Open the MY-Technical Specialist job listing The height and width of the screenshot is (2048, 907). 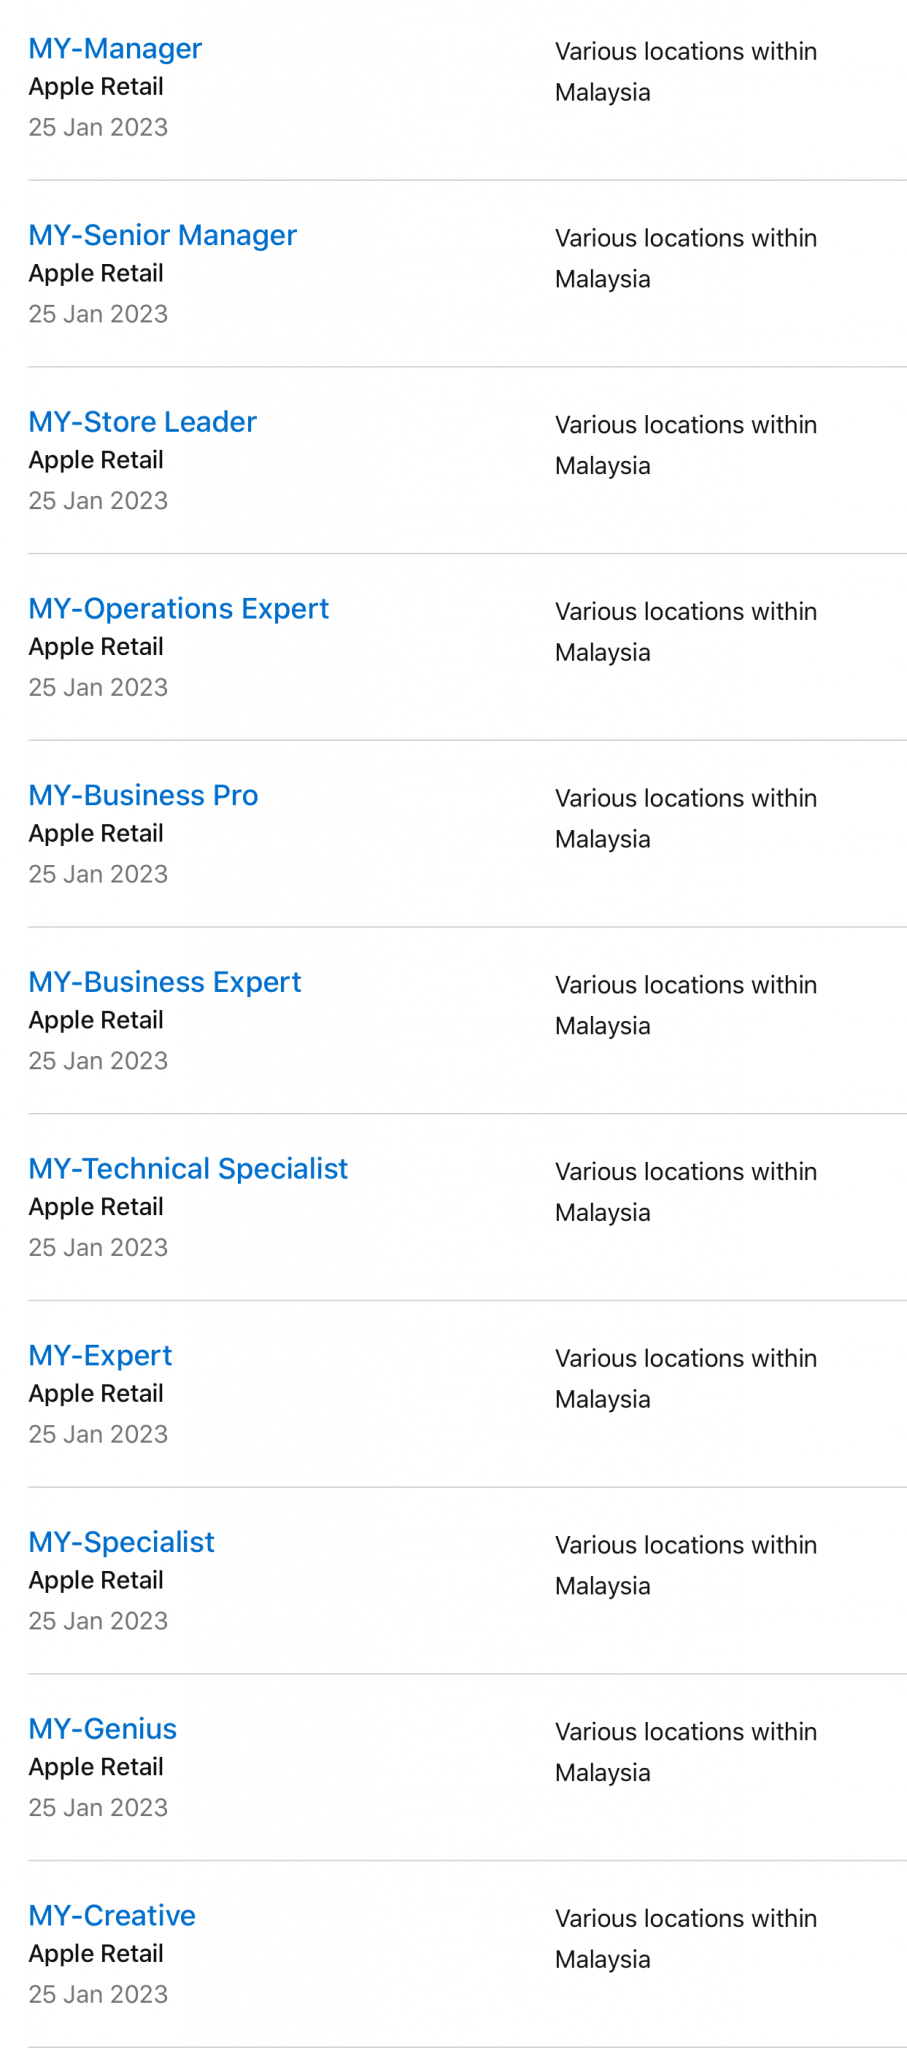187,1168
